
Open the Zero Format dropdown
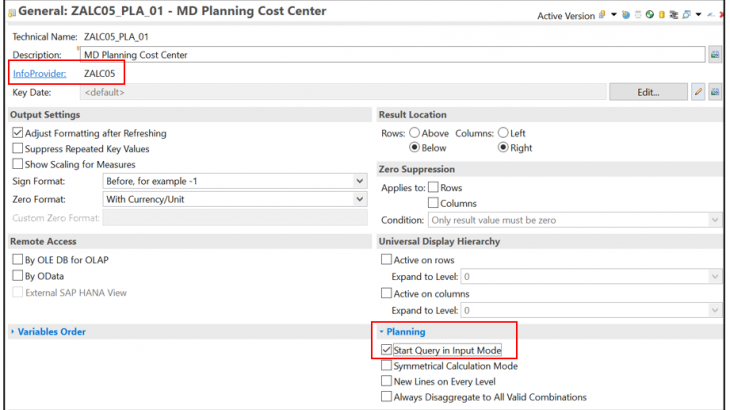360,199
